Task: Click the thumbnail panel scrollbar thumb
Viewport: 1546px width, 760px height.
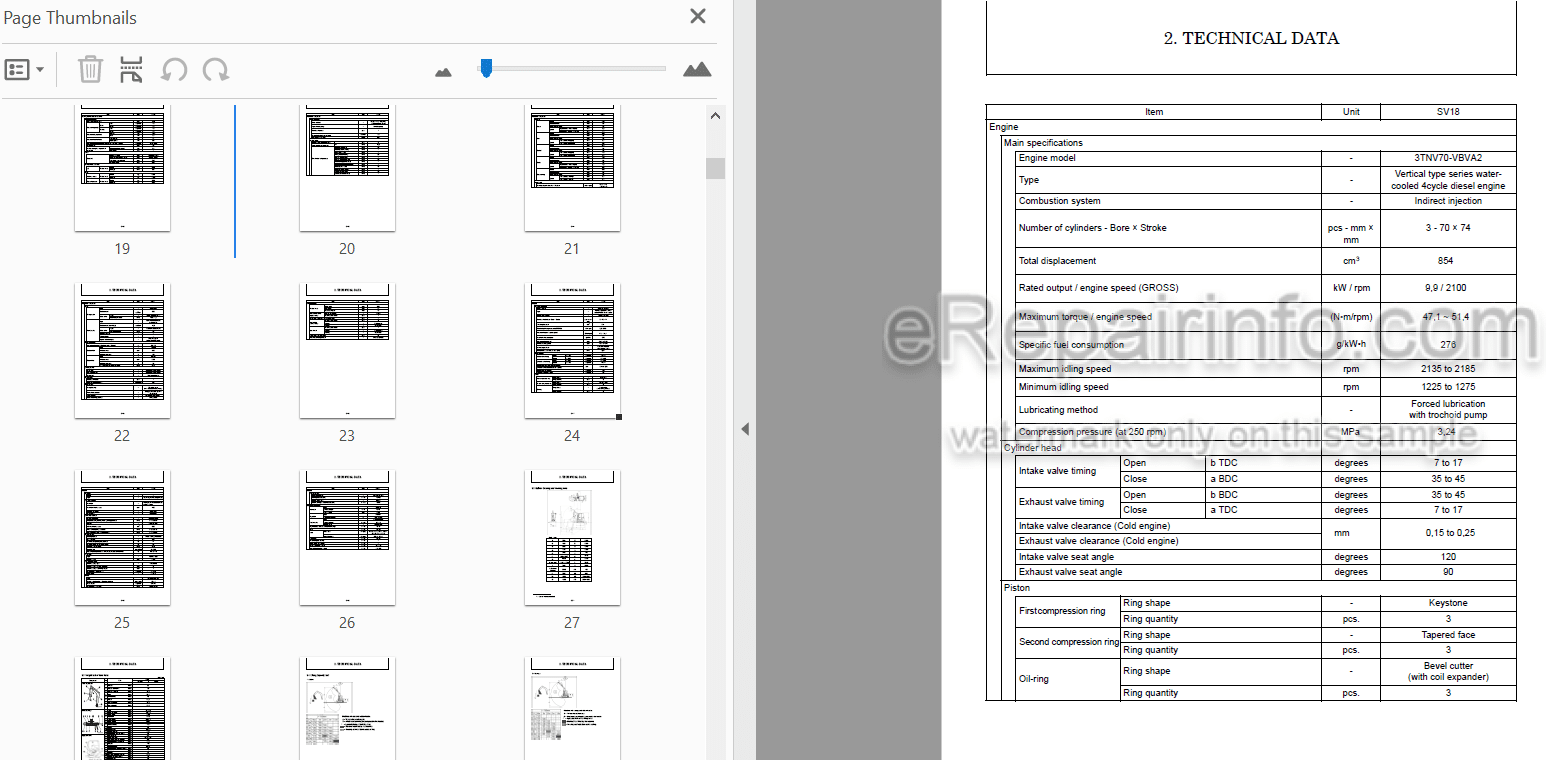Action: (x=715, y=168)
